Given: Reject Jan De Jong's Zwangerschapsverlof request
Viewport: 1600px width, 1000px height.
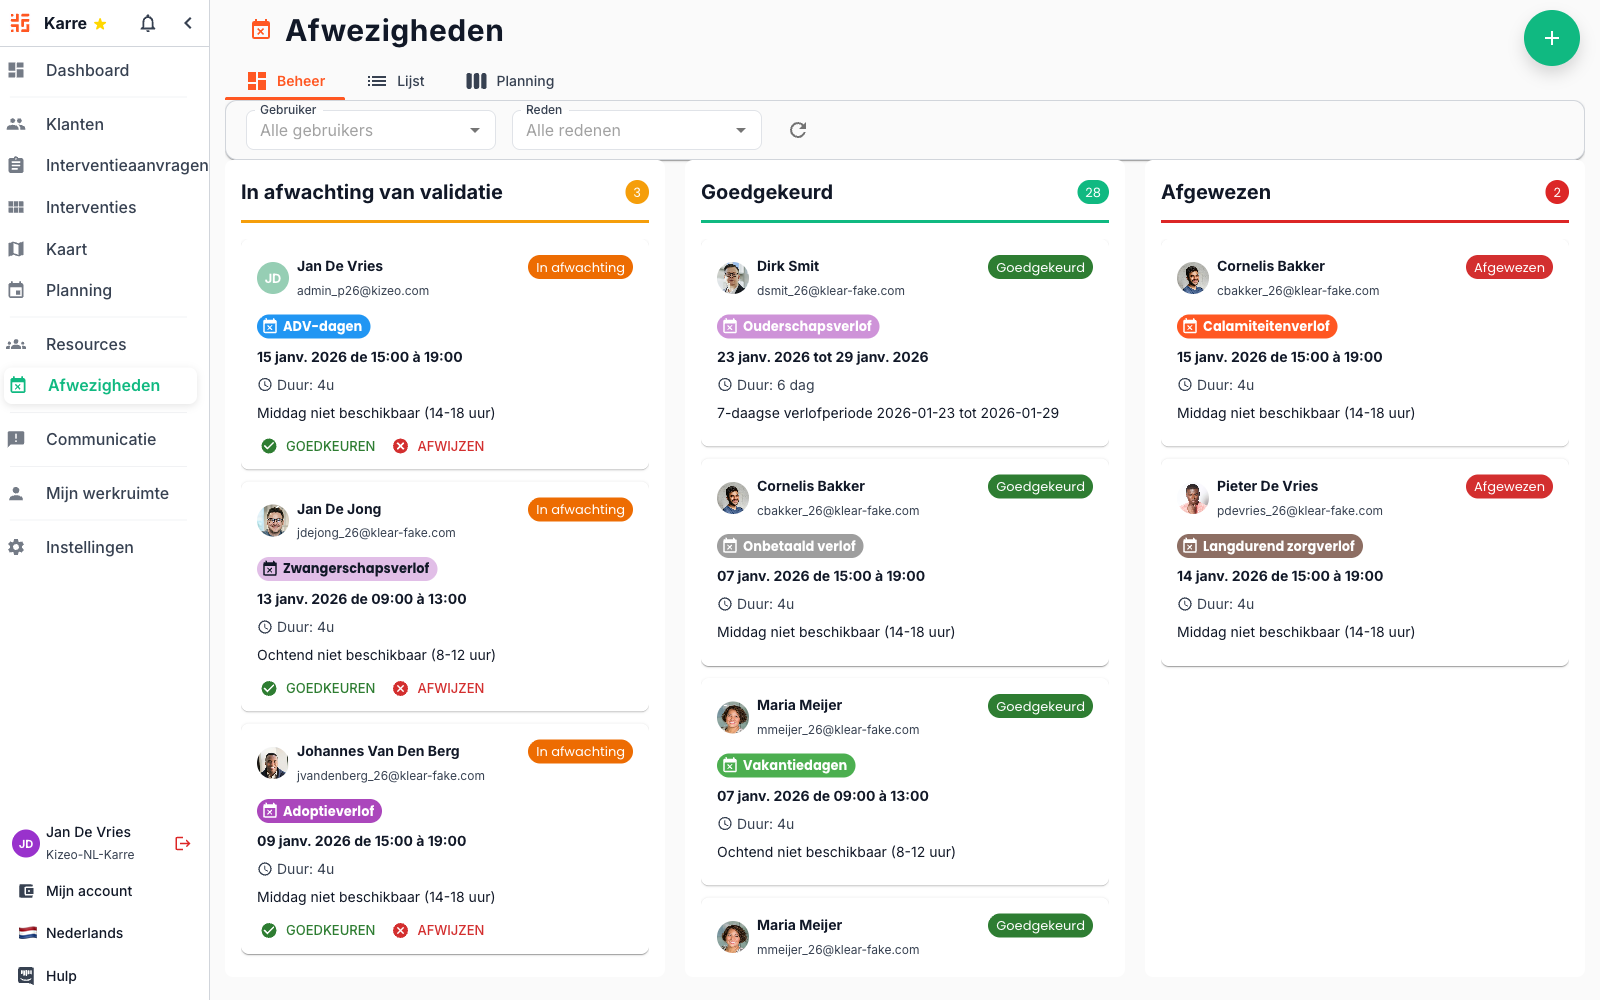Looking at the screenshot, I should pos(439,688).
